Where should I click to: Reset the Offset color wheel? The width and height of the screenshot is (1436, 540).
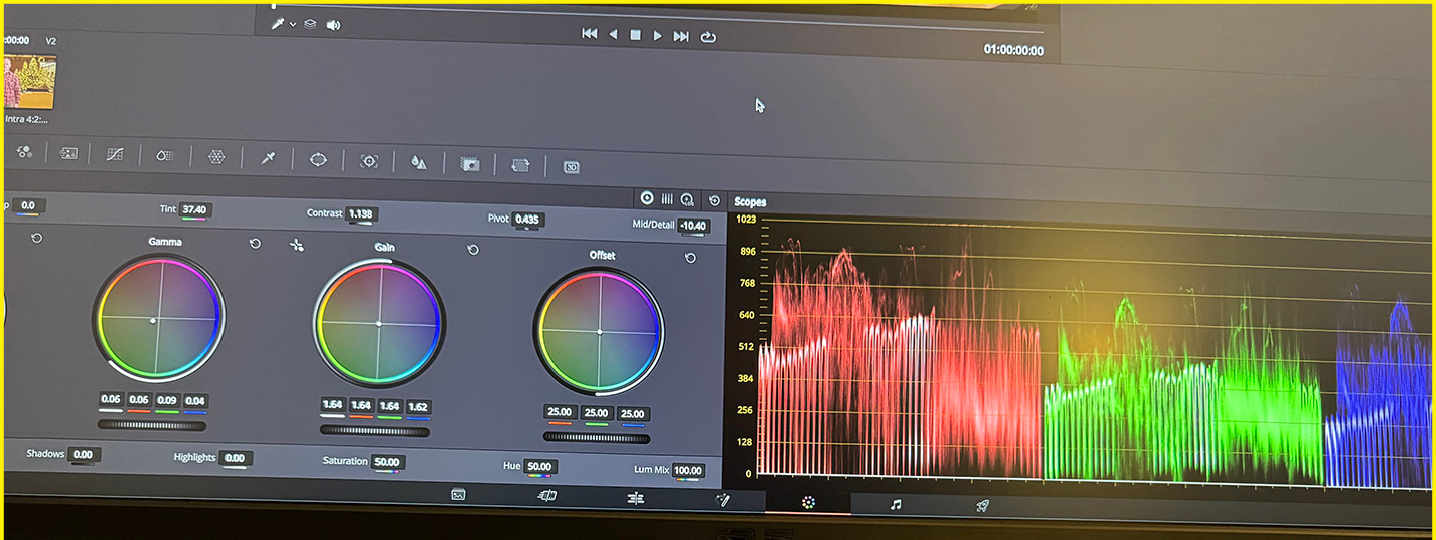pyautogui.click(x=690, y=258)
